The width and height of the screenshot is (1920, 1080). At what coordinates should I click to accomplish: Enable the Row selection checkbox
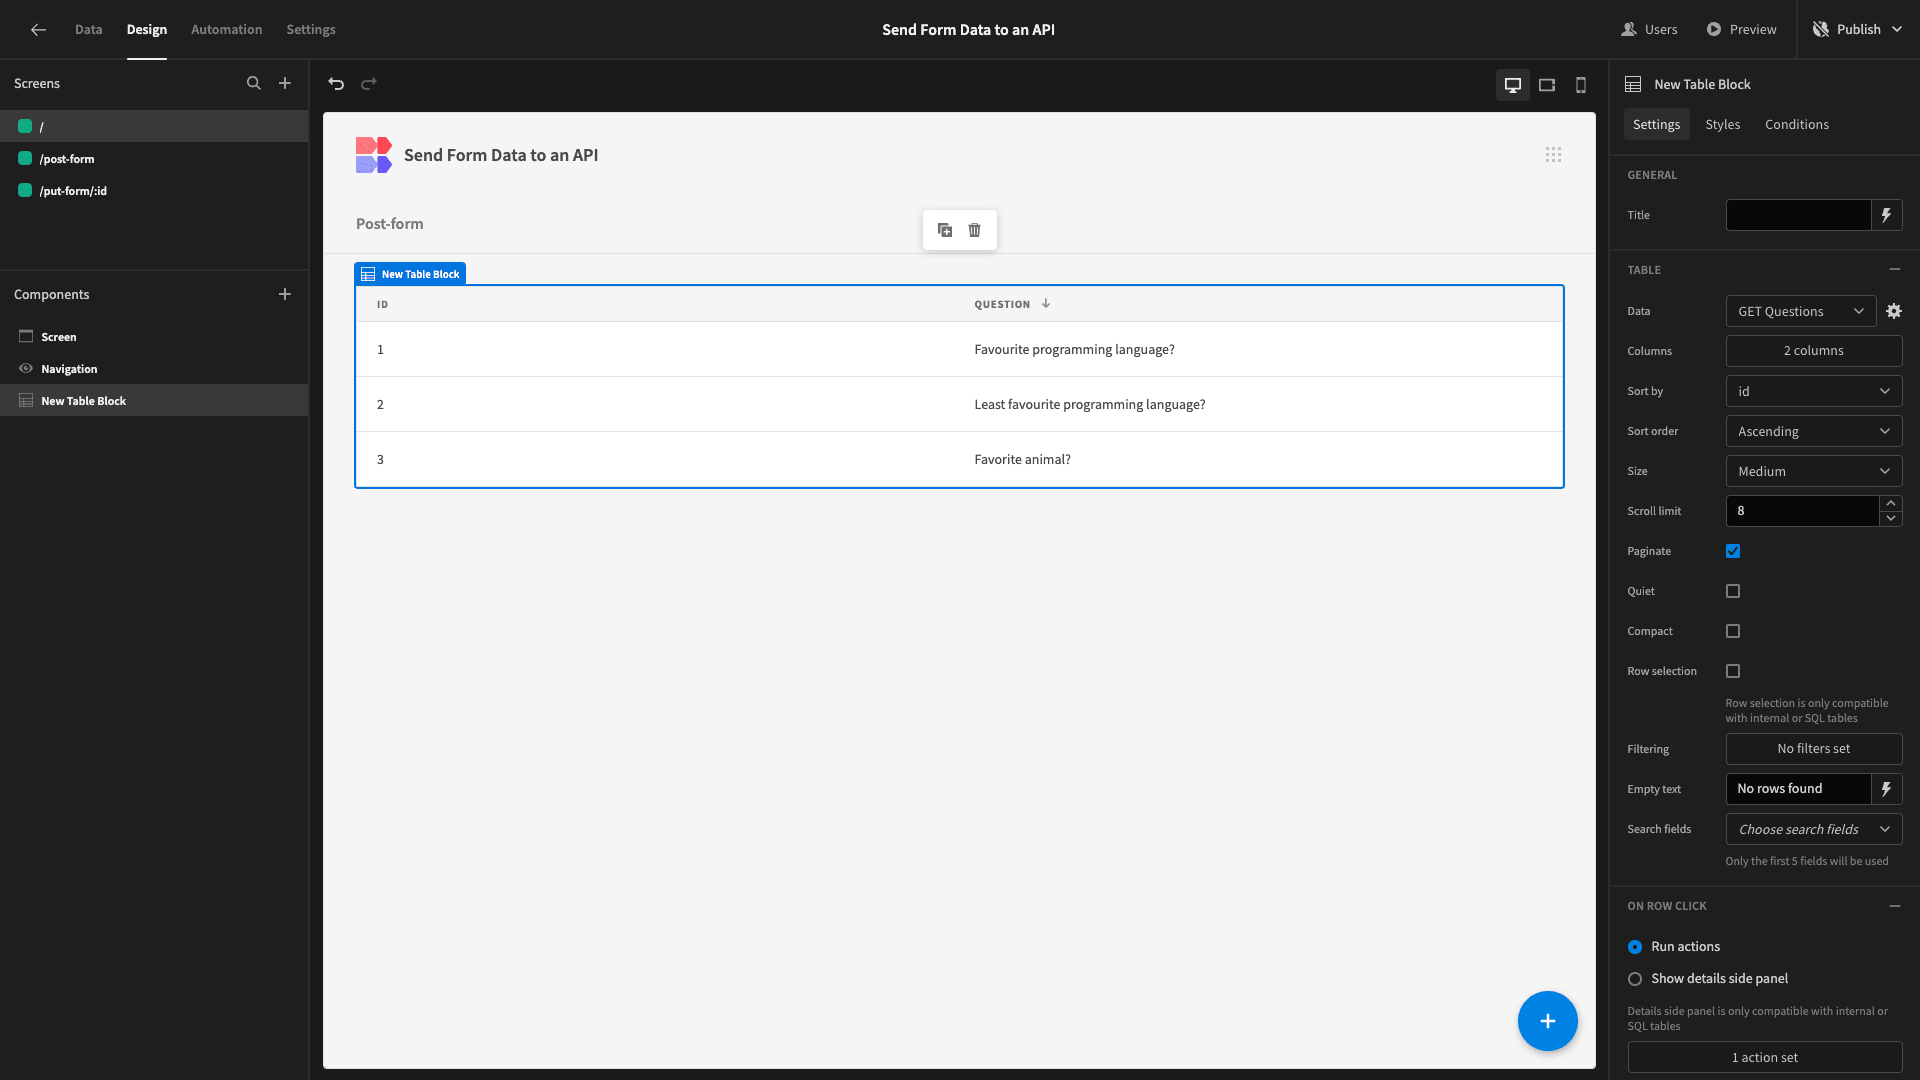[x=1733, y=671]
